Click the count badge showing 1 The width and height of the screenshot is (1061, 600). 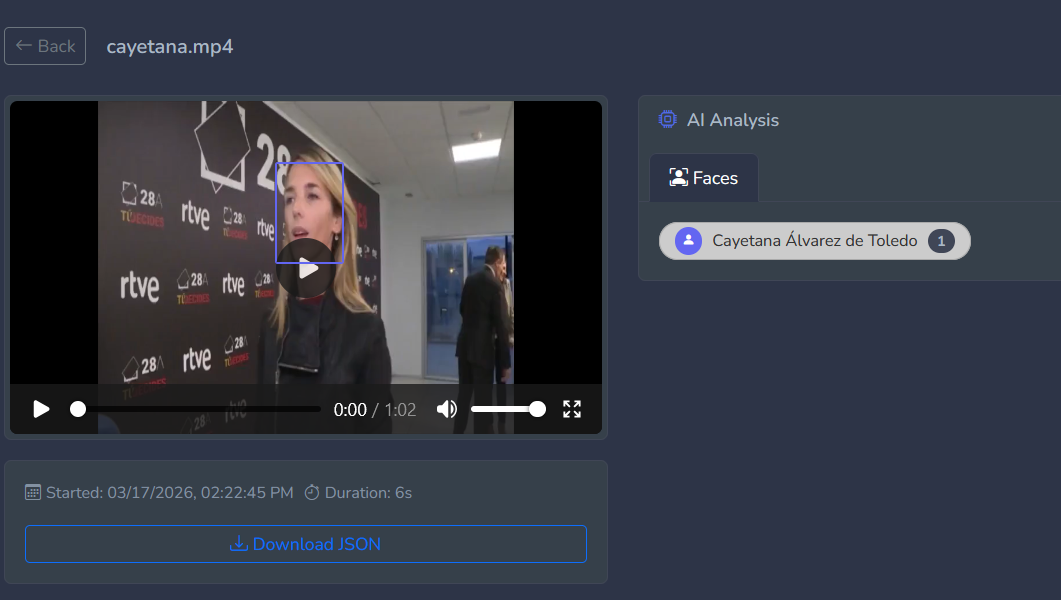point(941,241)
